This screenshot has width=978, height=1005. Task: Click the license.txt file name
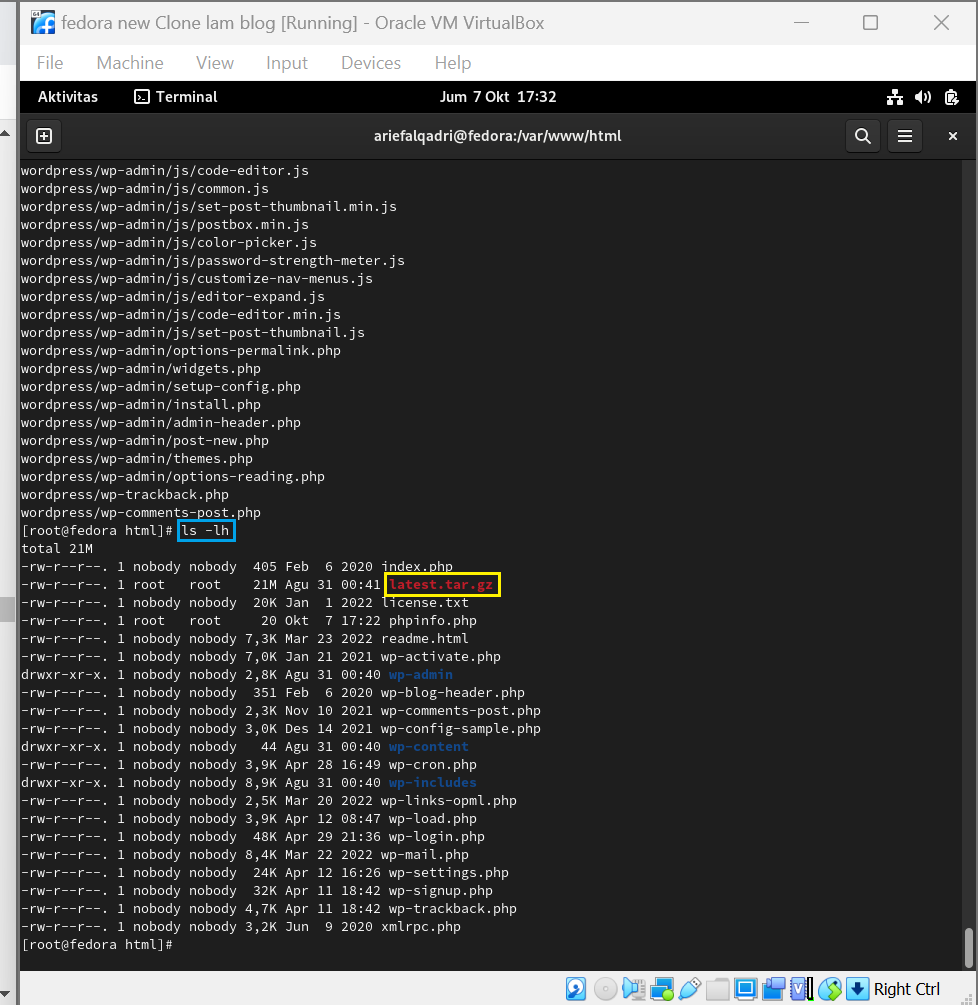(426, 602)
